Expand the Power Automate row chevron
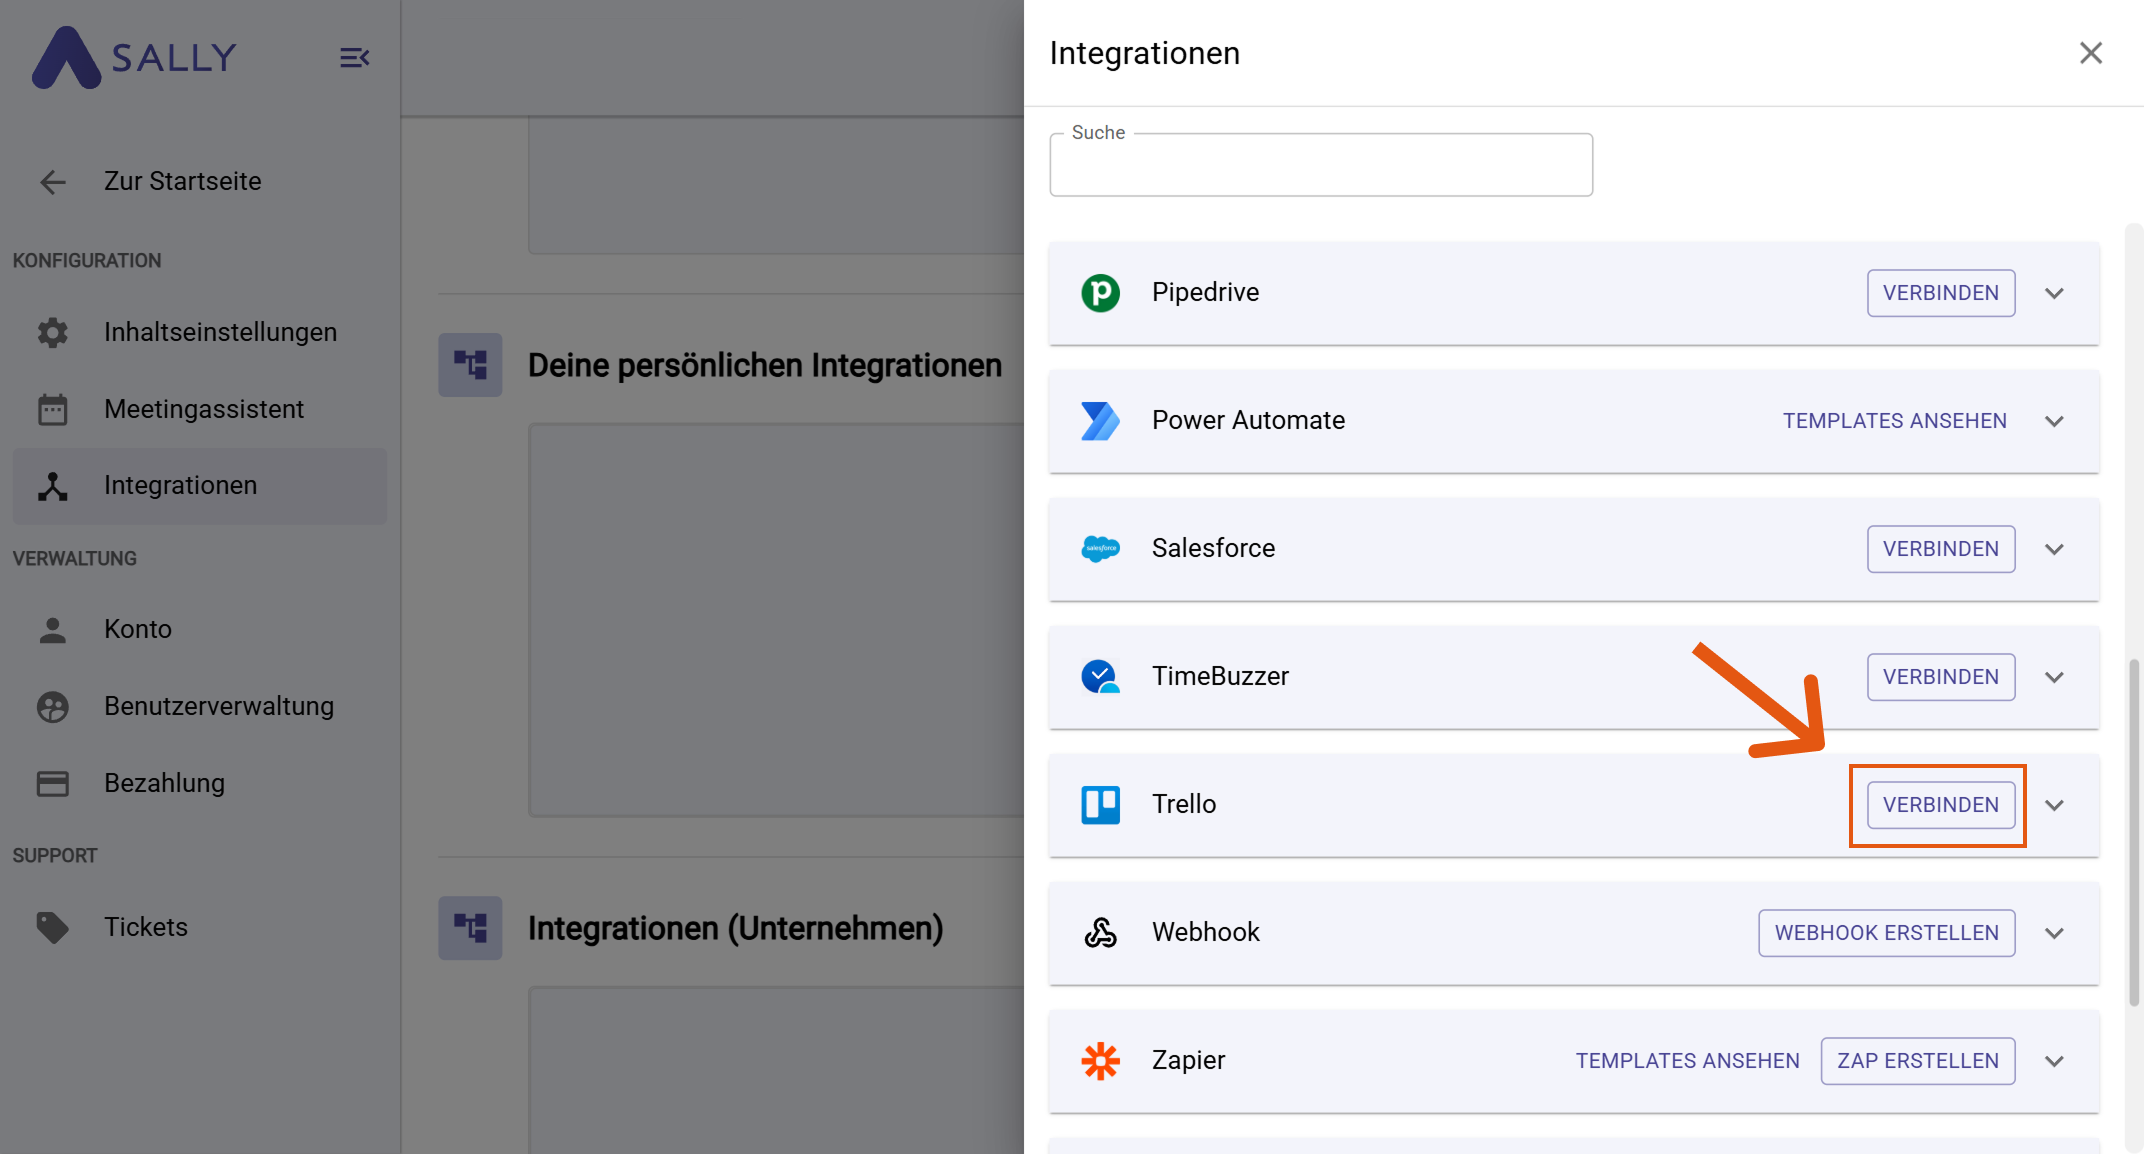The image size is (2144, 1154). [2055, 421]
